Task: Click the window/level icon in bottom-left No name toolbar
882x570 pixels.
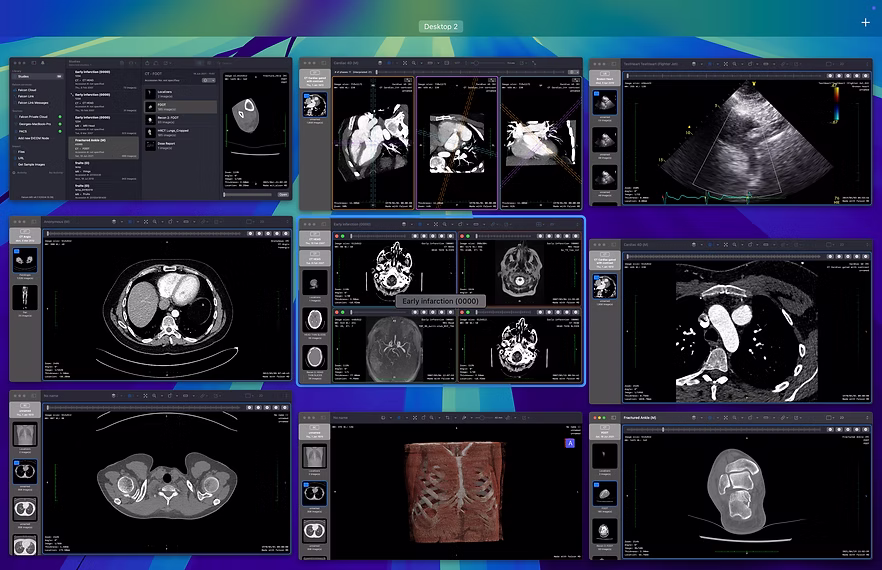Action: 114,396
